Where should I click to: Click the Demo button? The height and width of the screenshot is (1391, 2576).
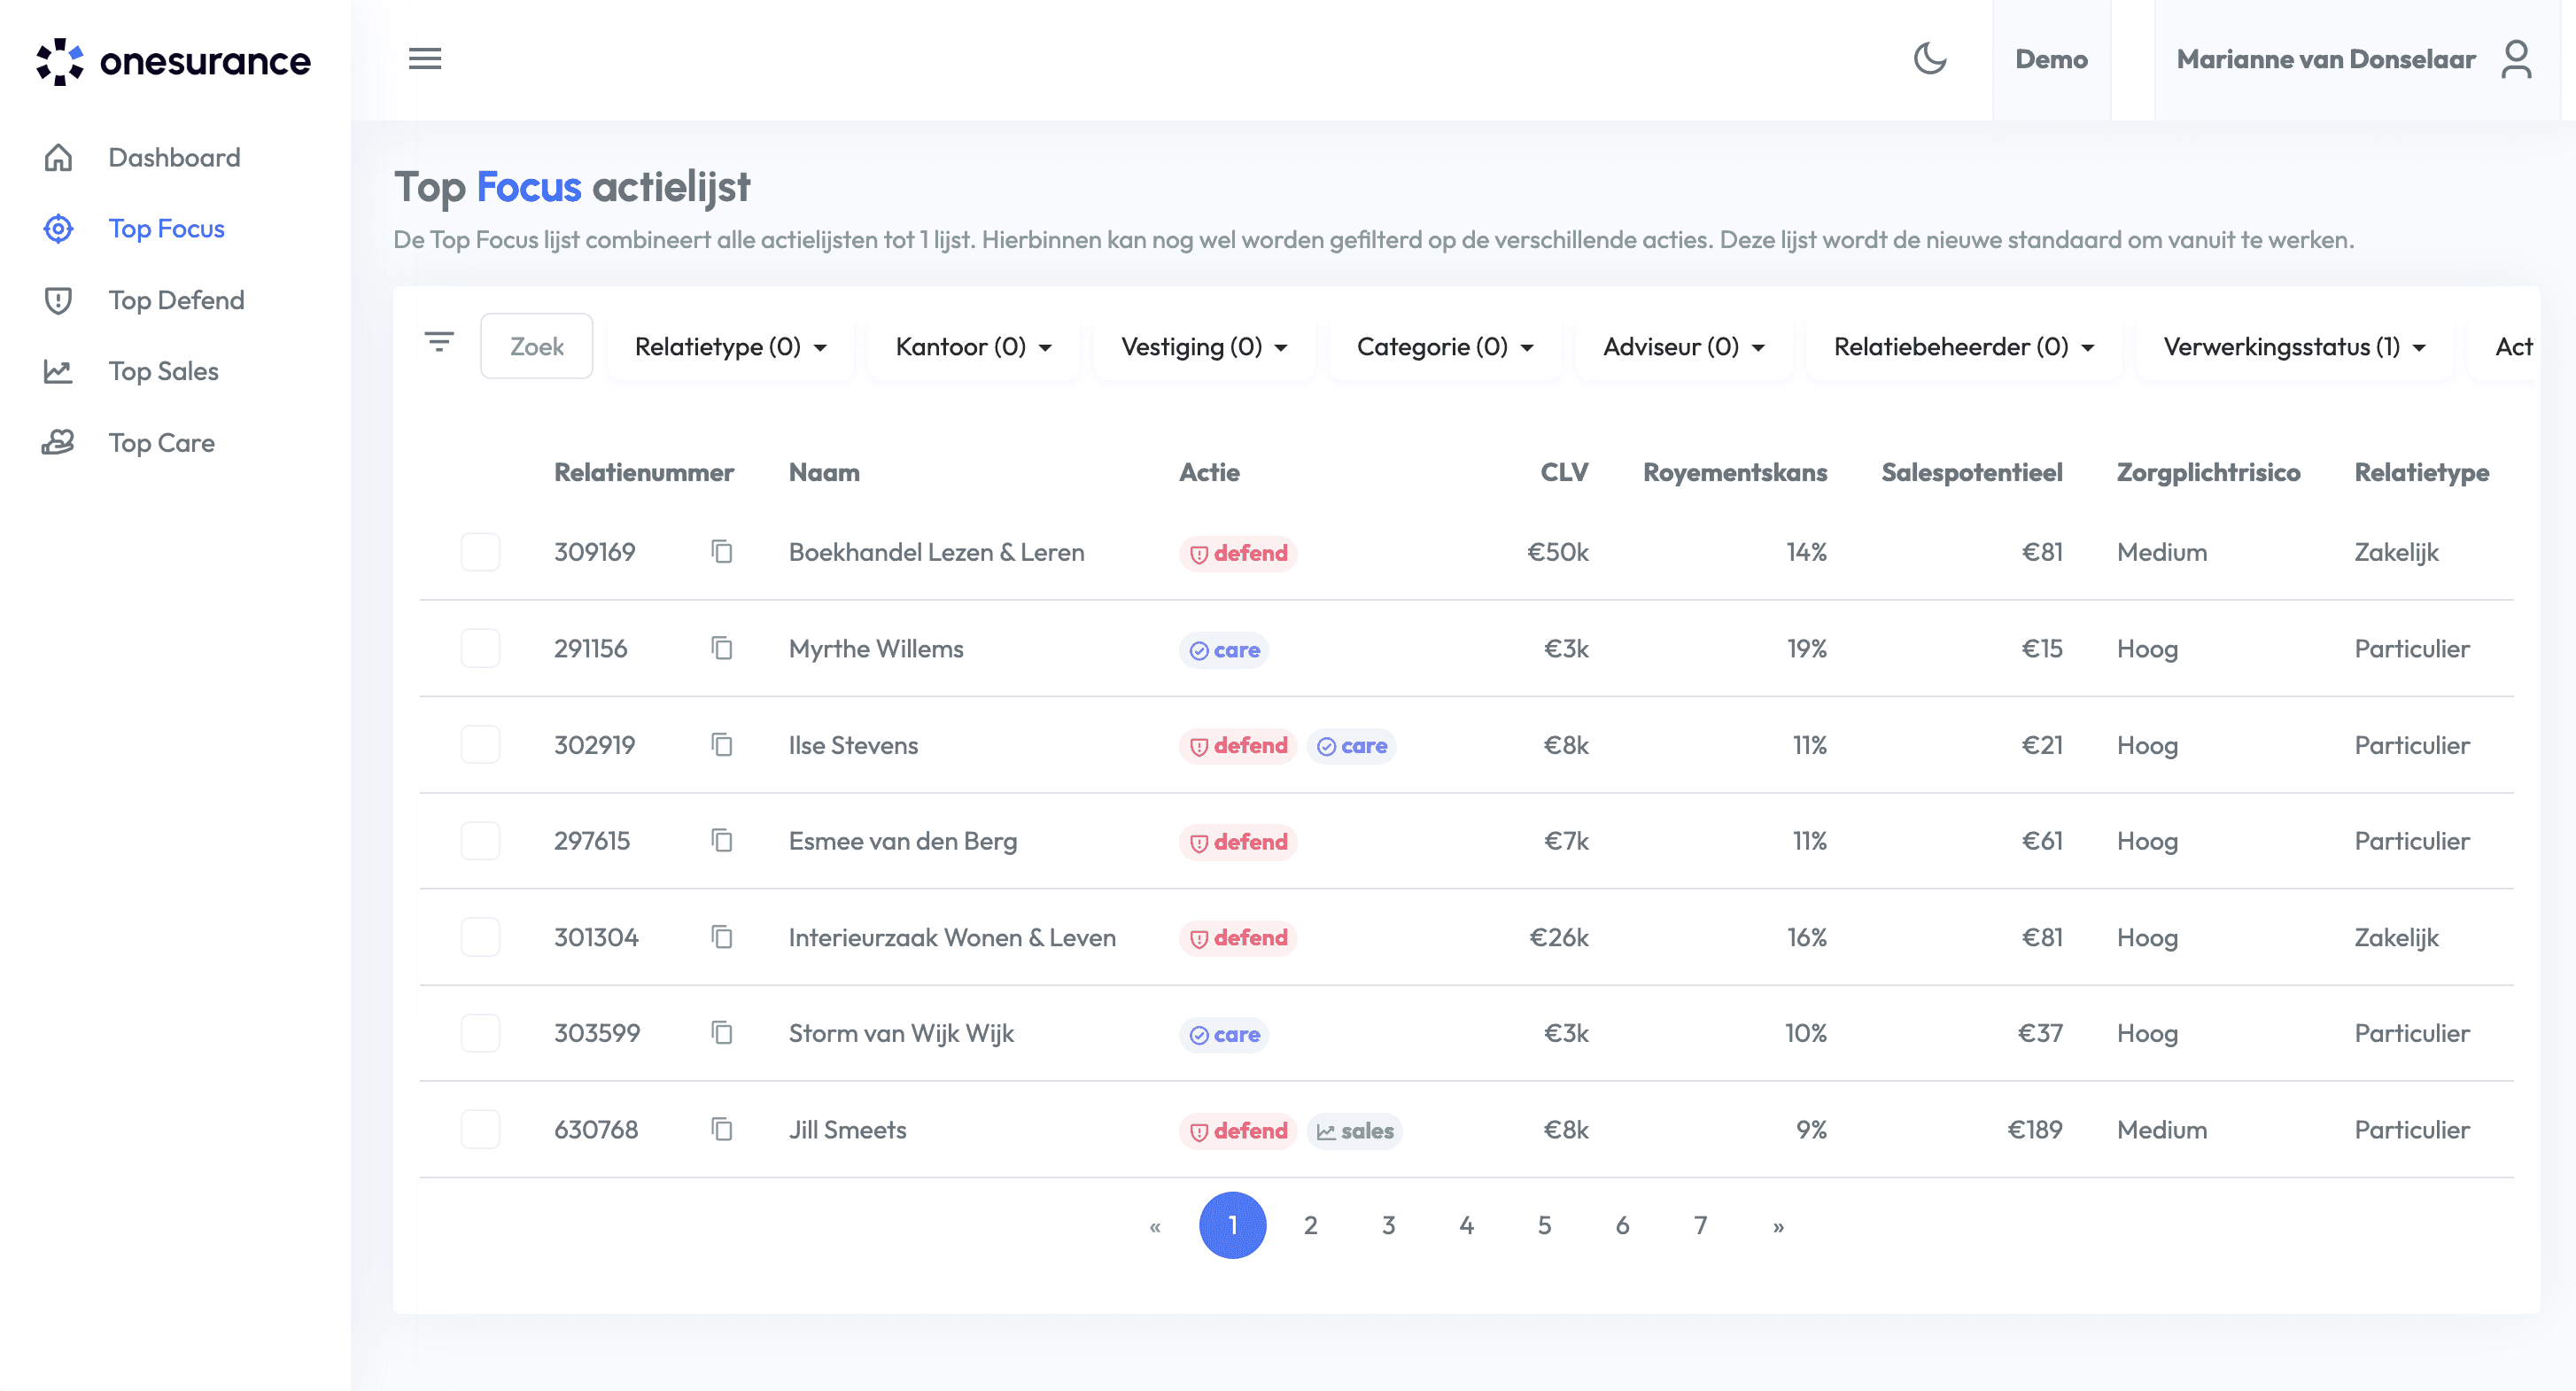(x=2051, y=59)
